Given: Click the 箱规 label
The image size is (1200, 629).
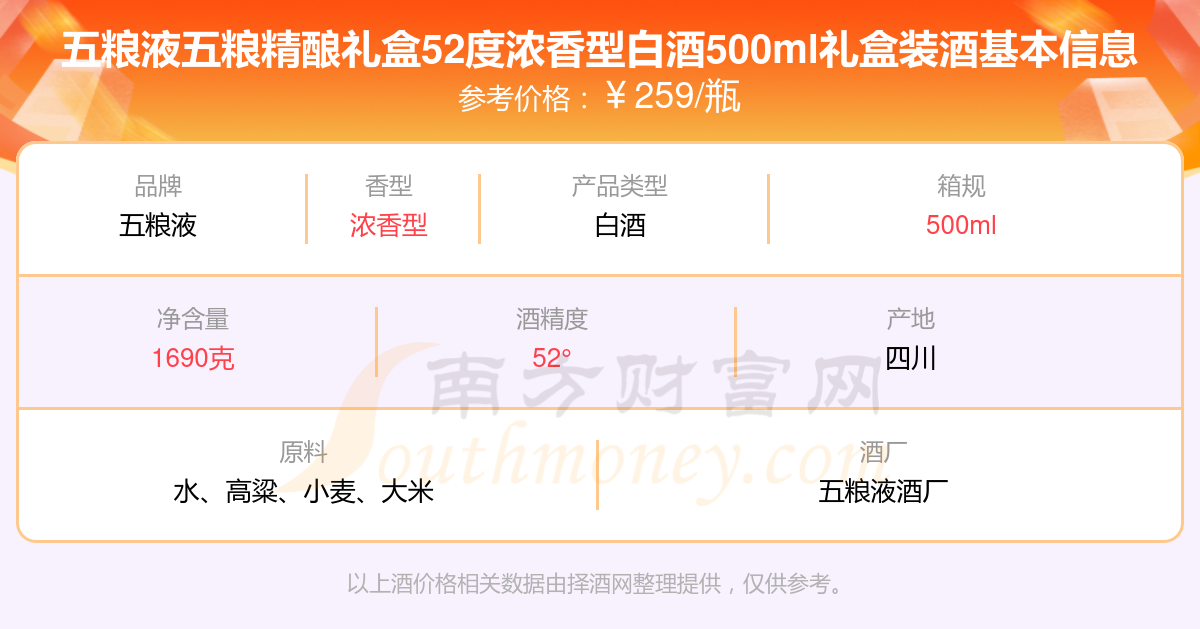Looking at the screenshot, I should point(961,186).
